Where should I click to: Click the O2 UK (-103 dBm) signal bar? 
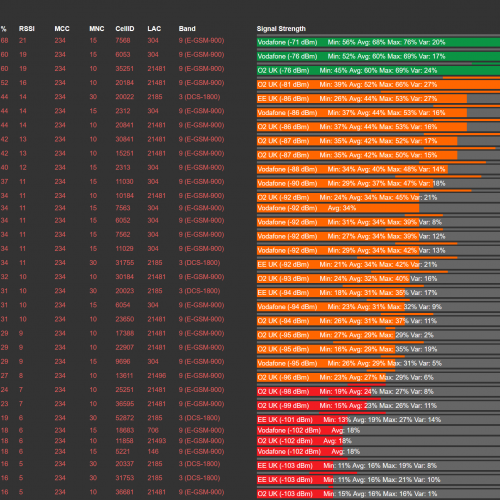pos(295,494)
